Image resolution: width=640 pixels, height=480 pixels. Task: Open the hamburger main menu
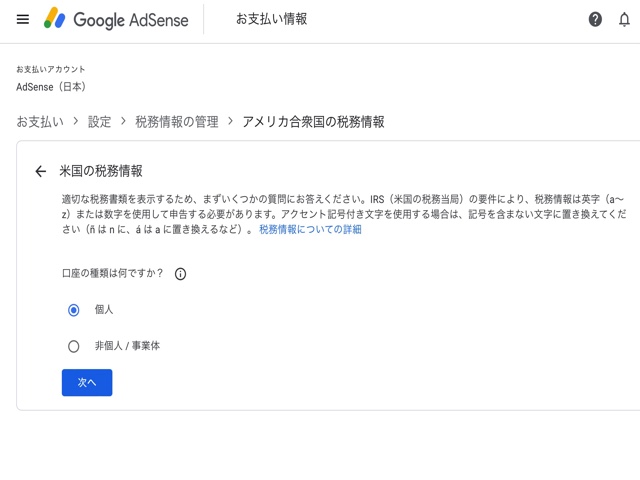coord(23,19)
